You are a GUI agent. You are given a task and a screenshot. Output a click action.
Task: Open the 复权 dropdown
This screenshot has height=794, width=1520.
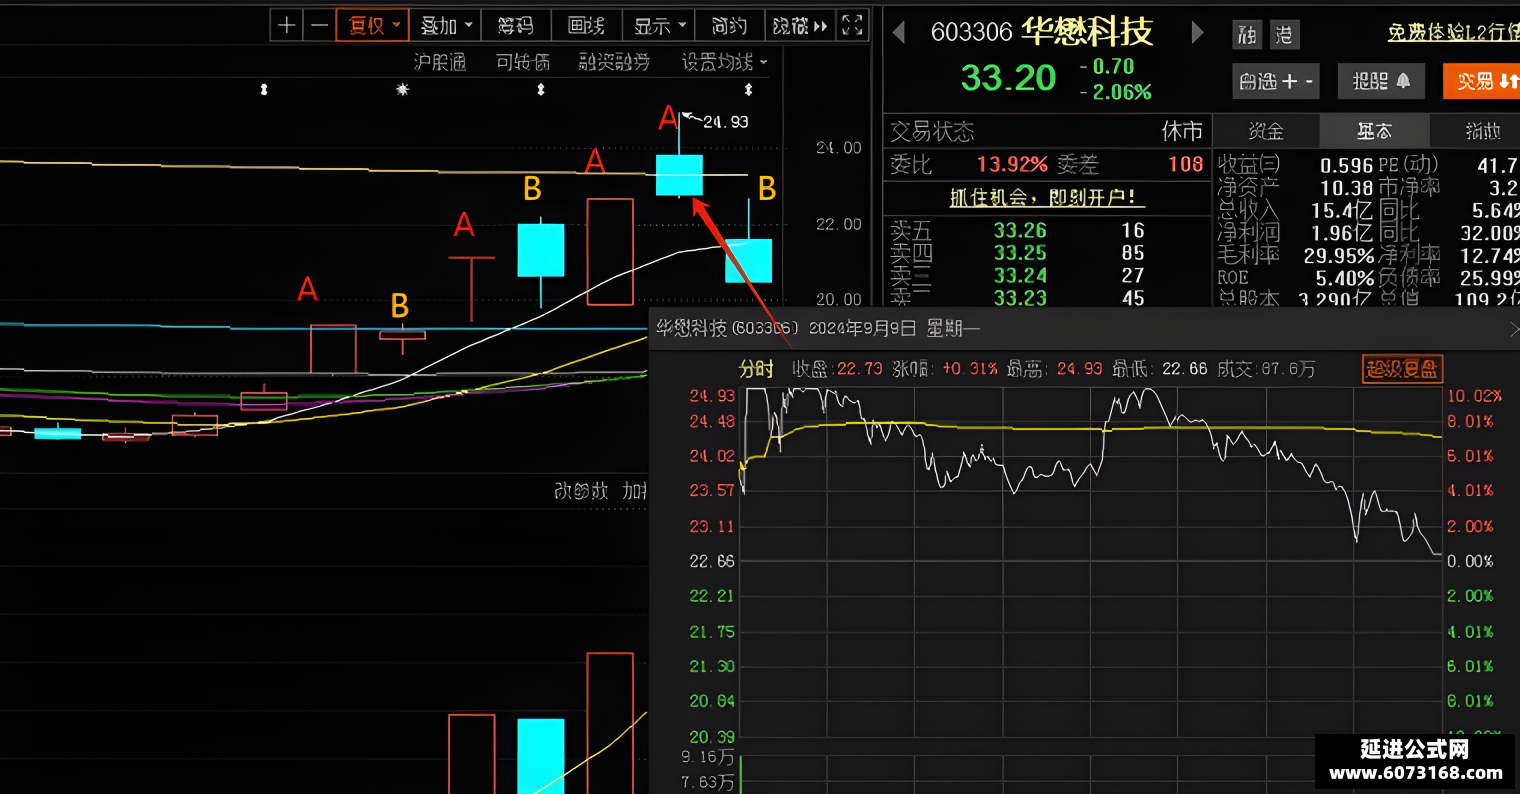point(372,25)
